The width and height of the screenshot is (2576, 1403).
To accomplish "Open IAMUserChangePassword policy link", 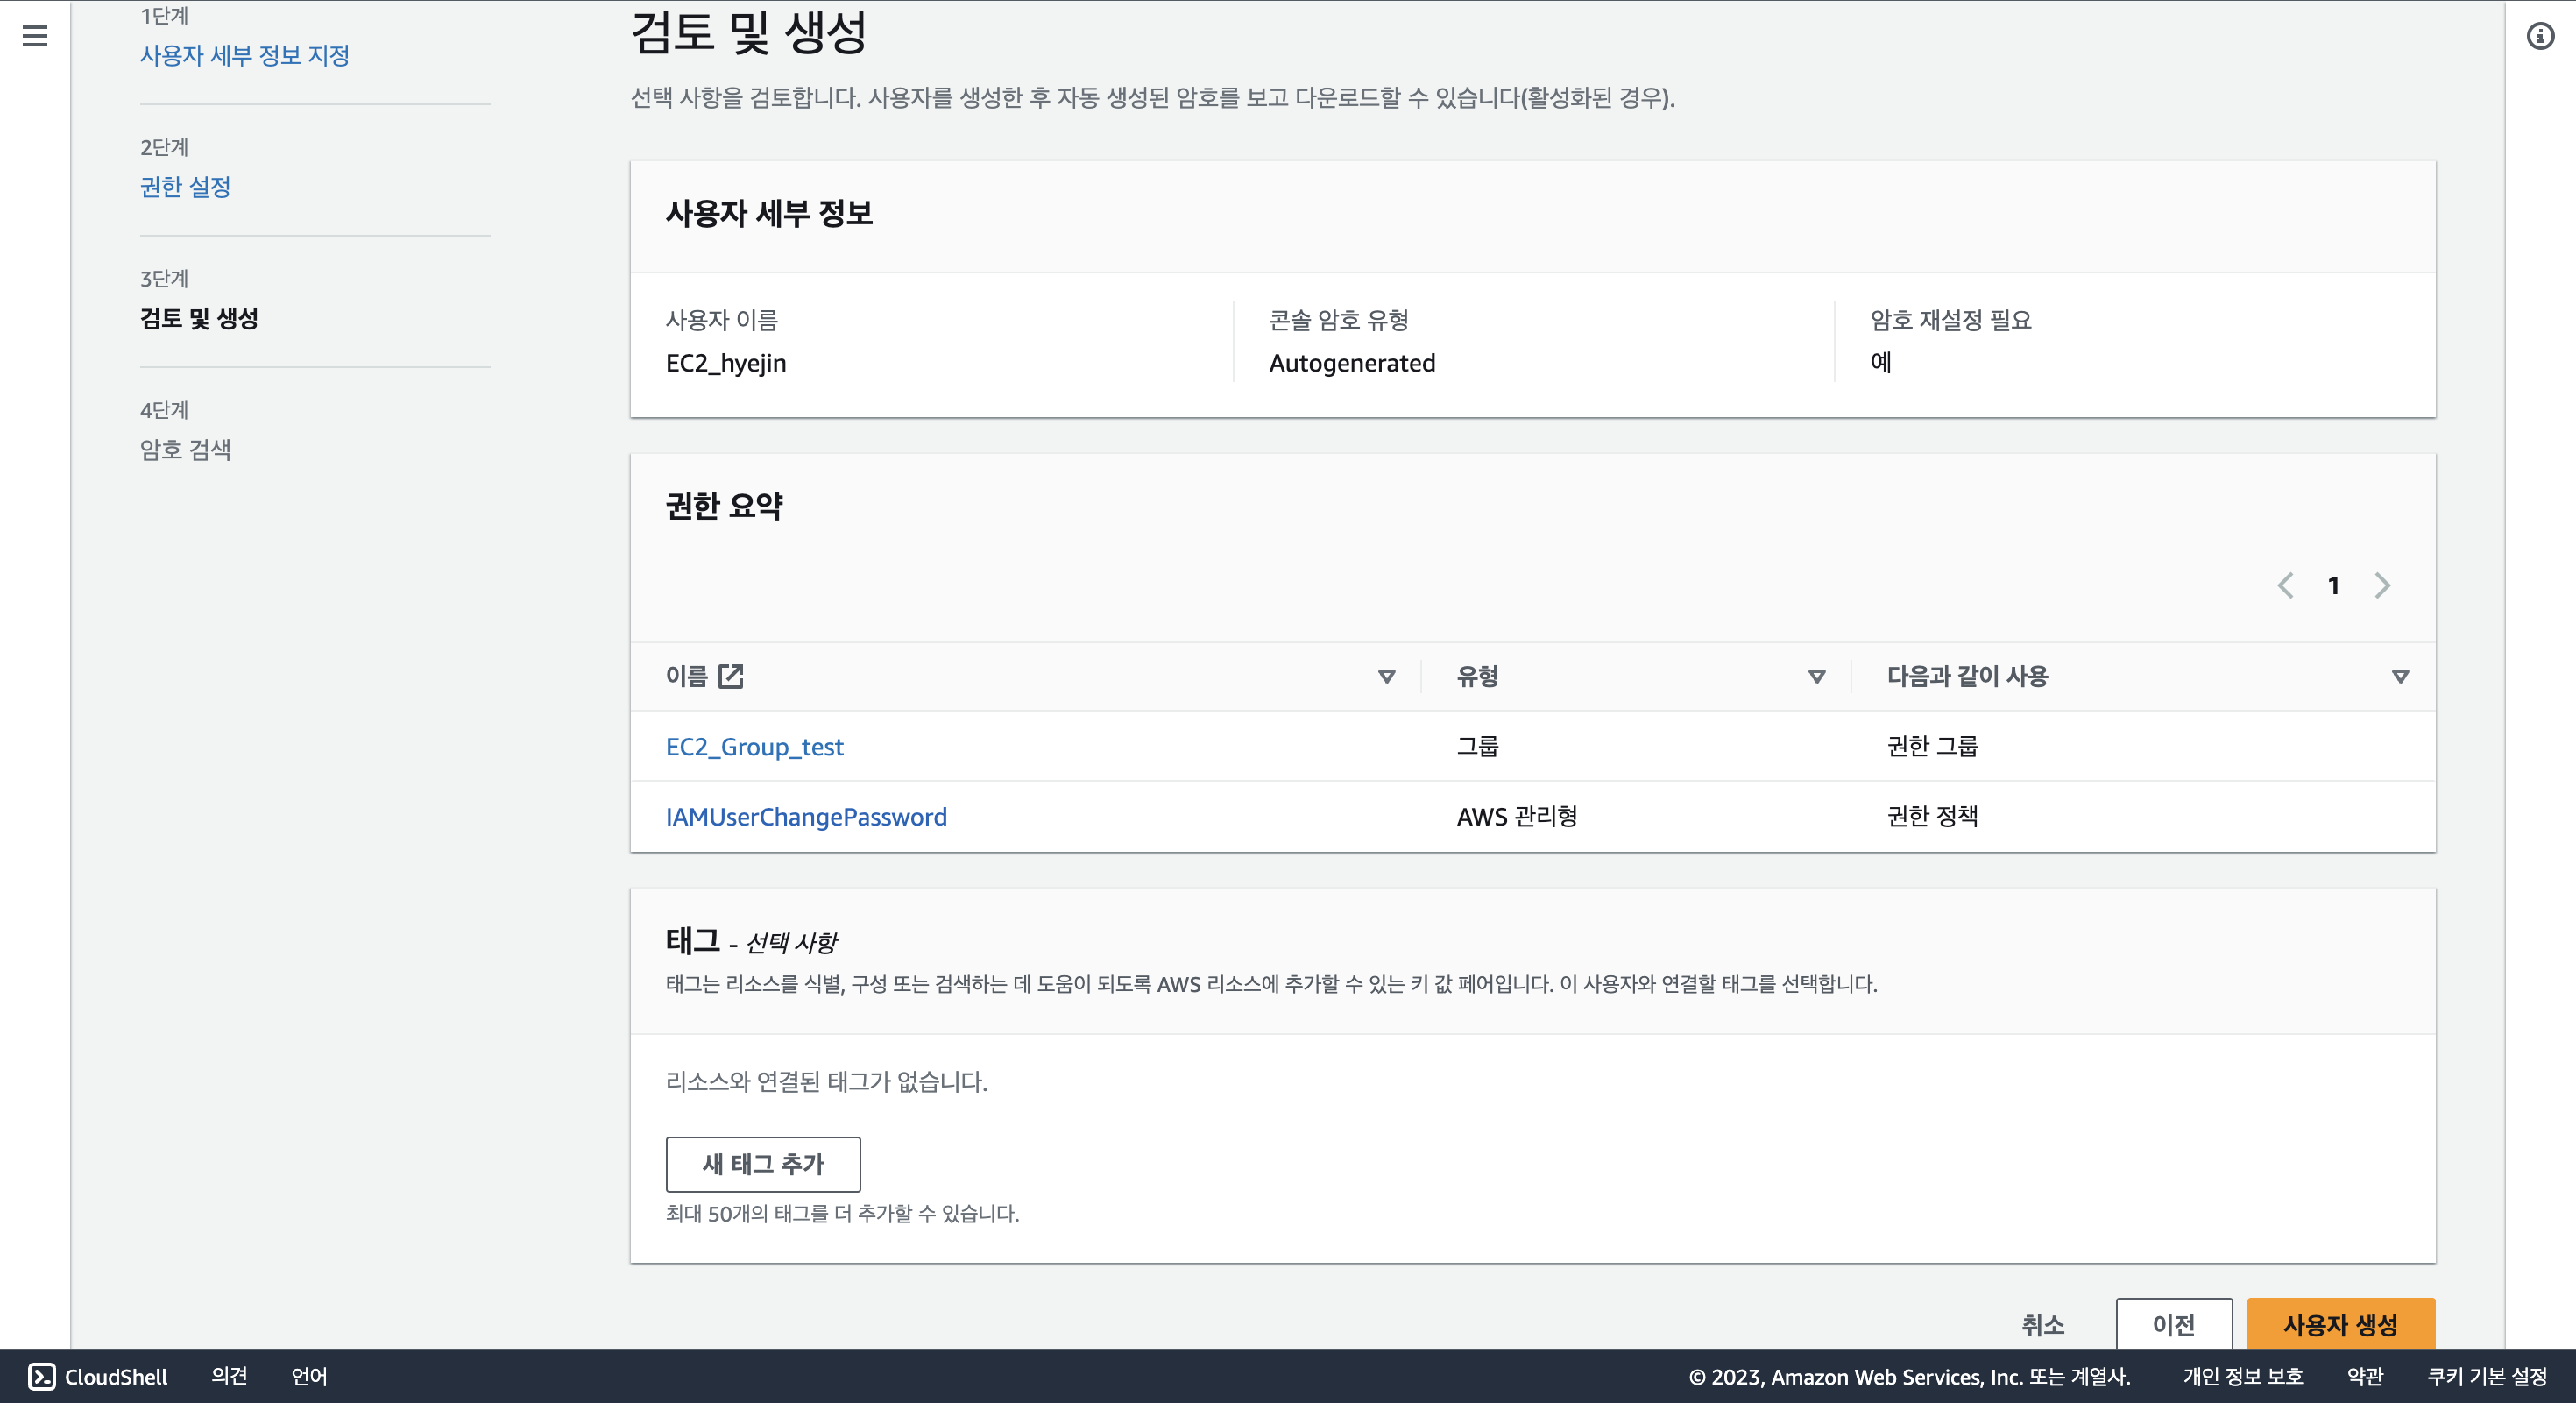I will 806,817.
